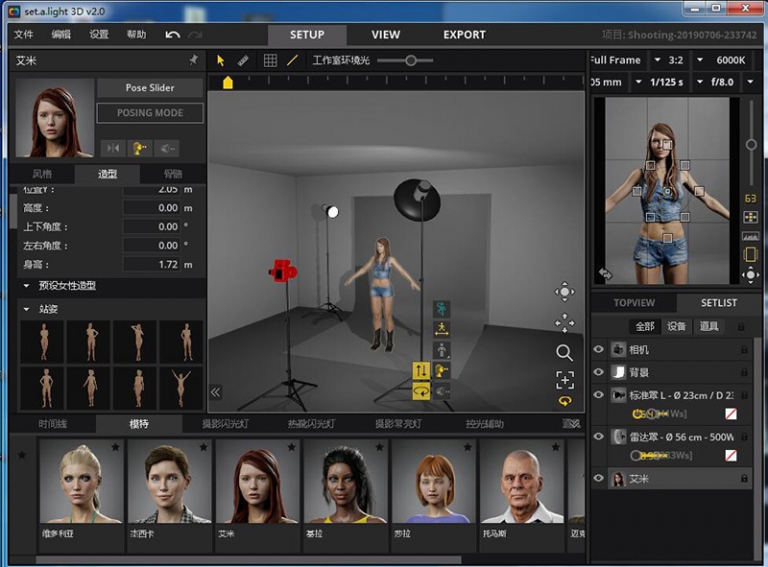Collapse the 站姿 section
The height and width of the screenshot is (567, 768).
tap(26, 309)
